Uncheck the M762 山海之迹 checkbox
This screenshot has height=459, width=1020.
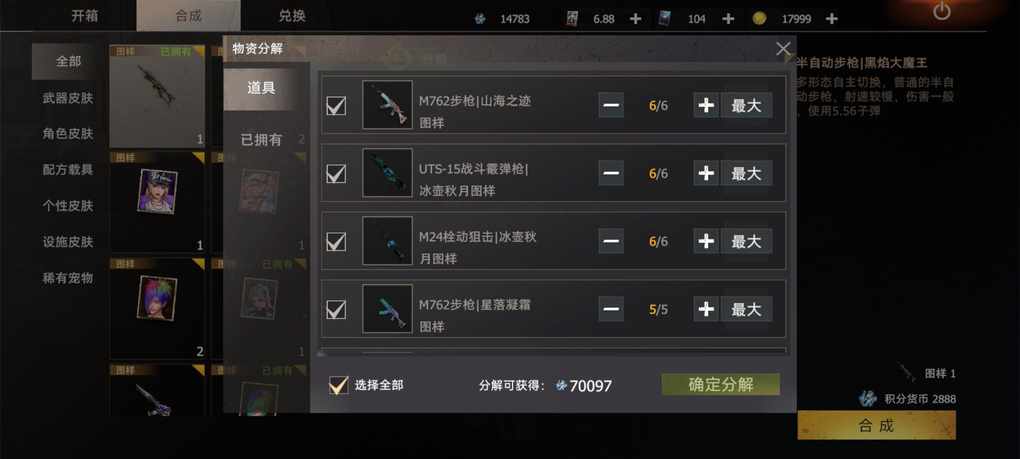(x=336, y=105)
